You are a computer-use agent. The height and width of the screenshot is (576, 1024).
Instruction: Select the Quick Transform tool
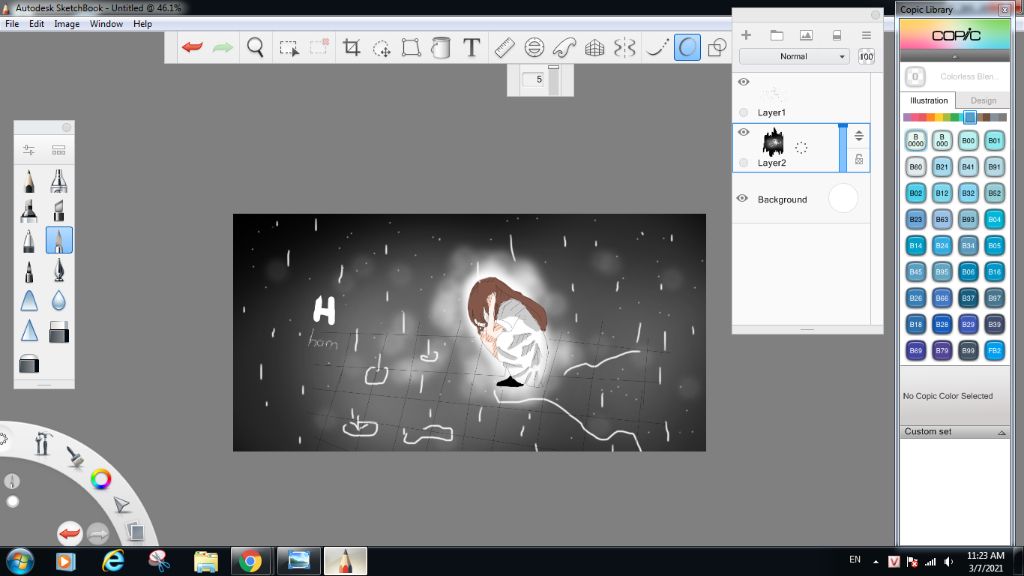pyautogui.click(x=381, y=48)
